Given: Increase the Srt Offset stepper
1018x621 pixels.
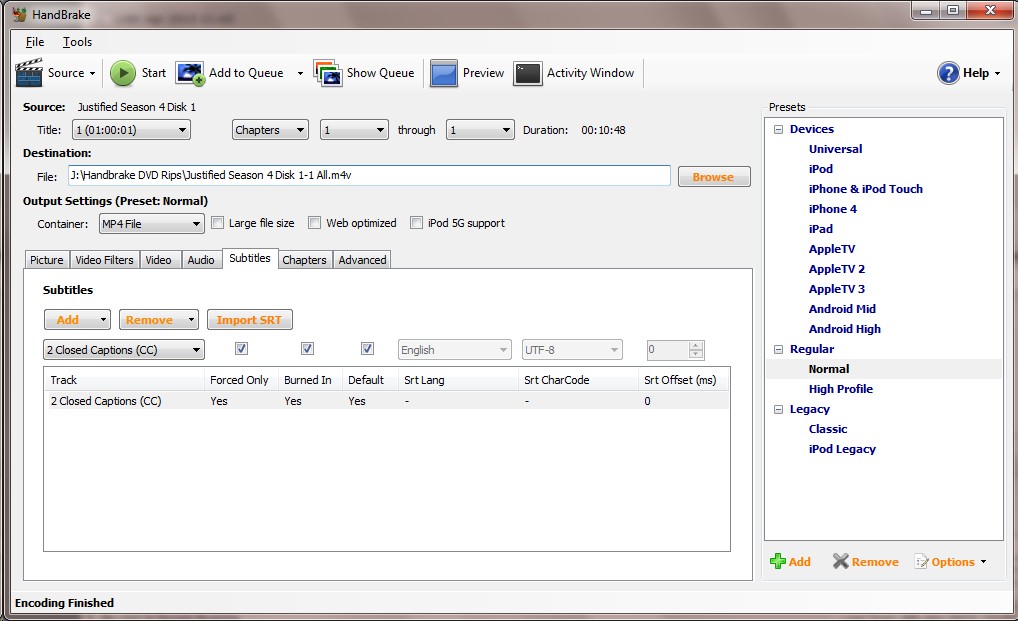Looking at the screenshot, I should 696,346.
